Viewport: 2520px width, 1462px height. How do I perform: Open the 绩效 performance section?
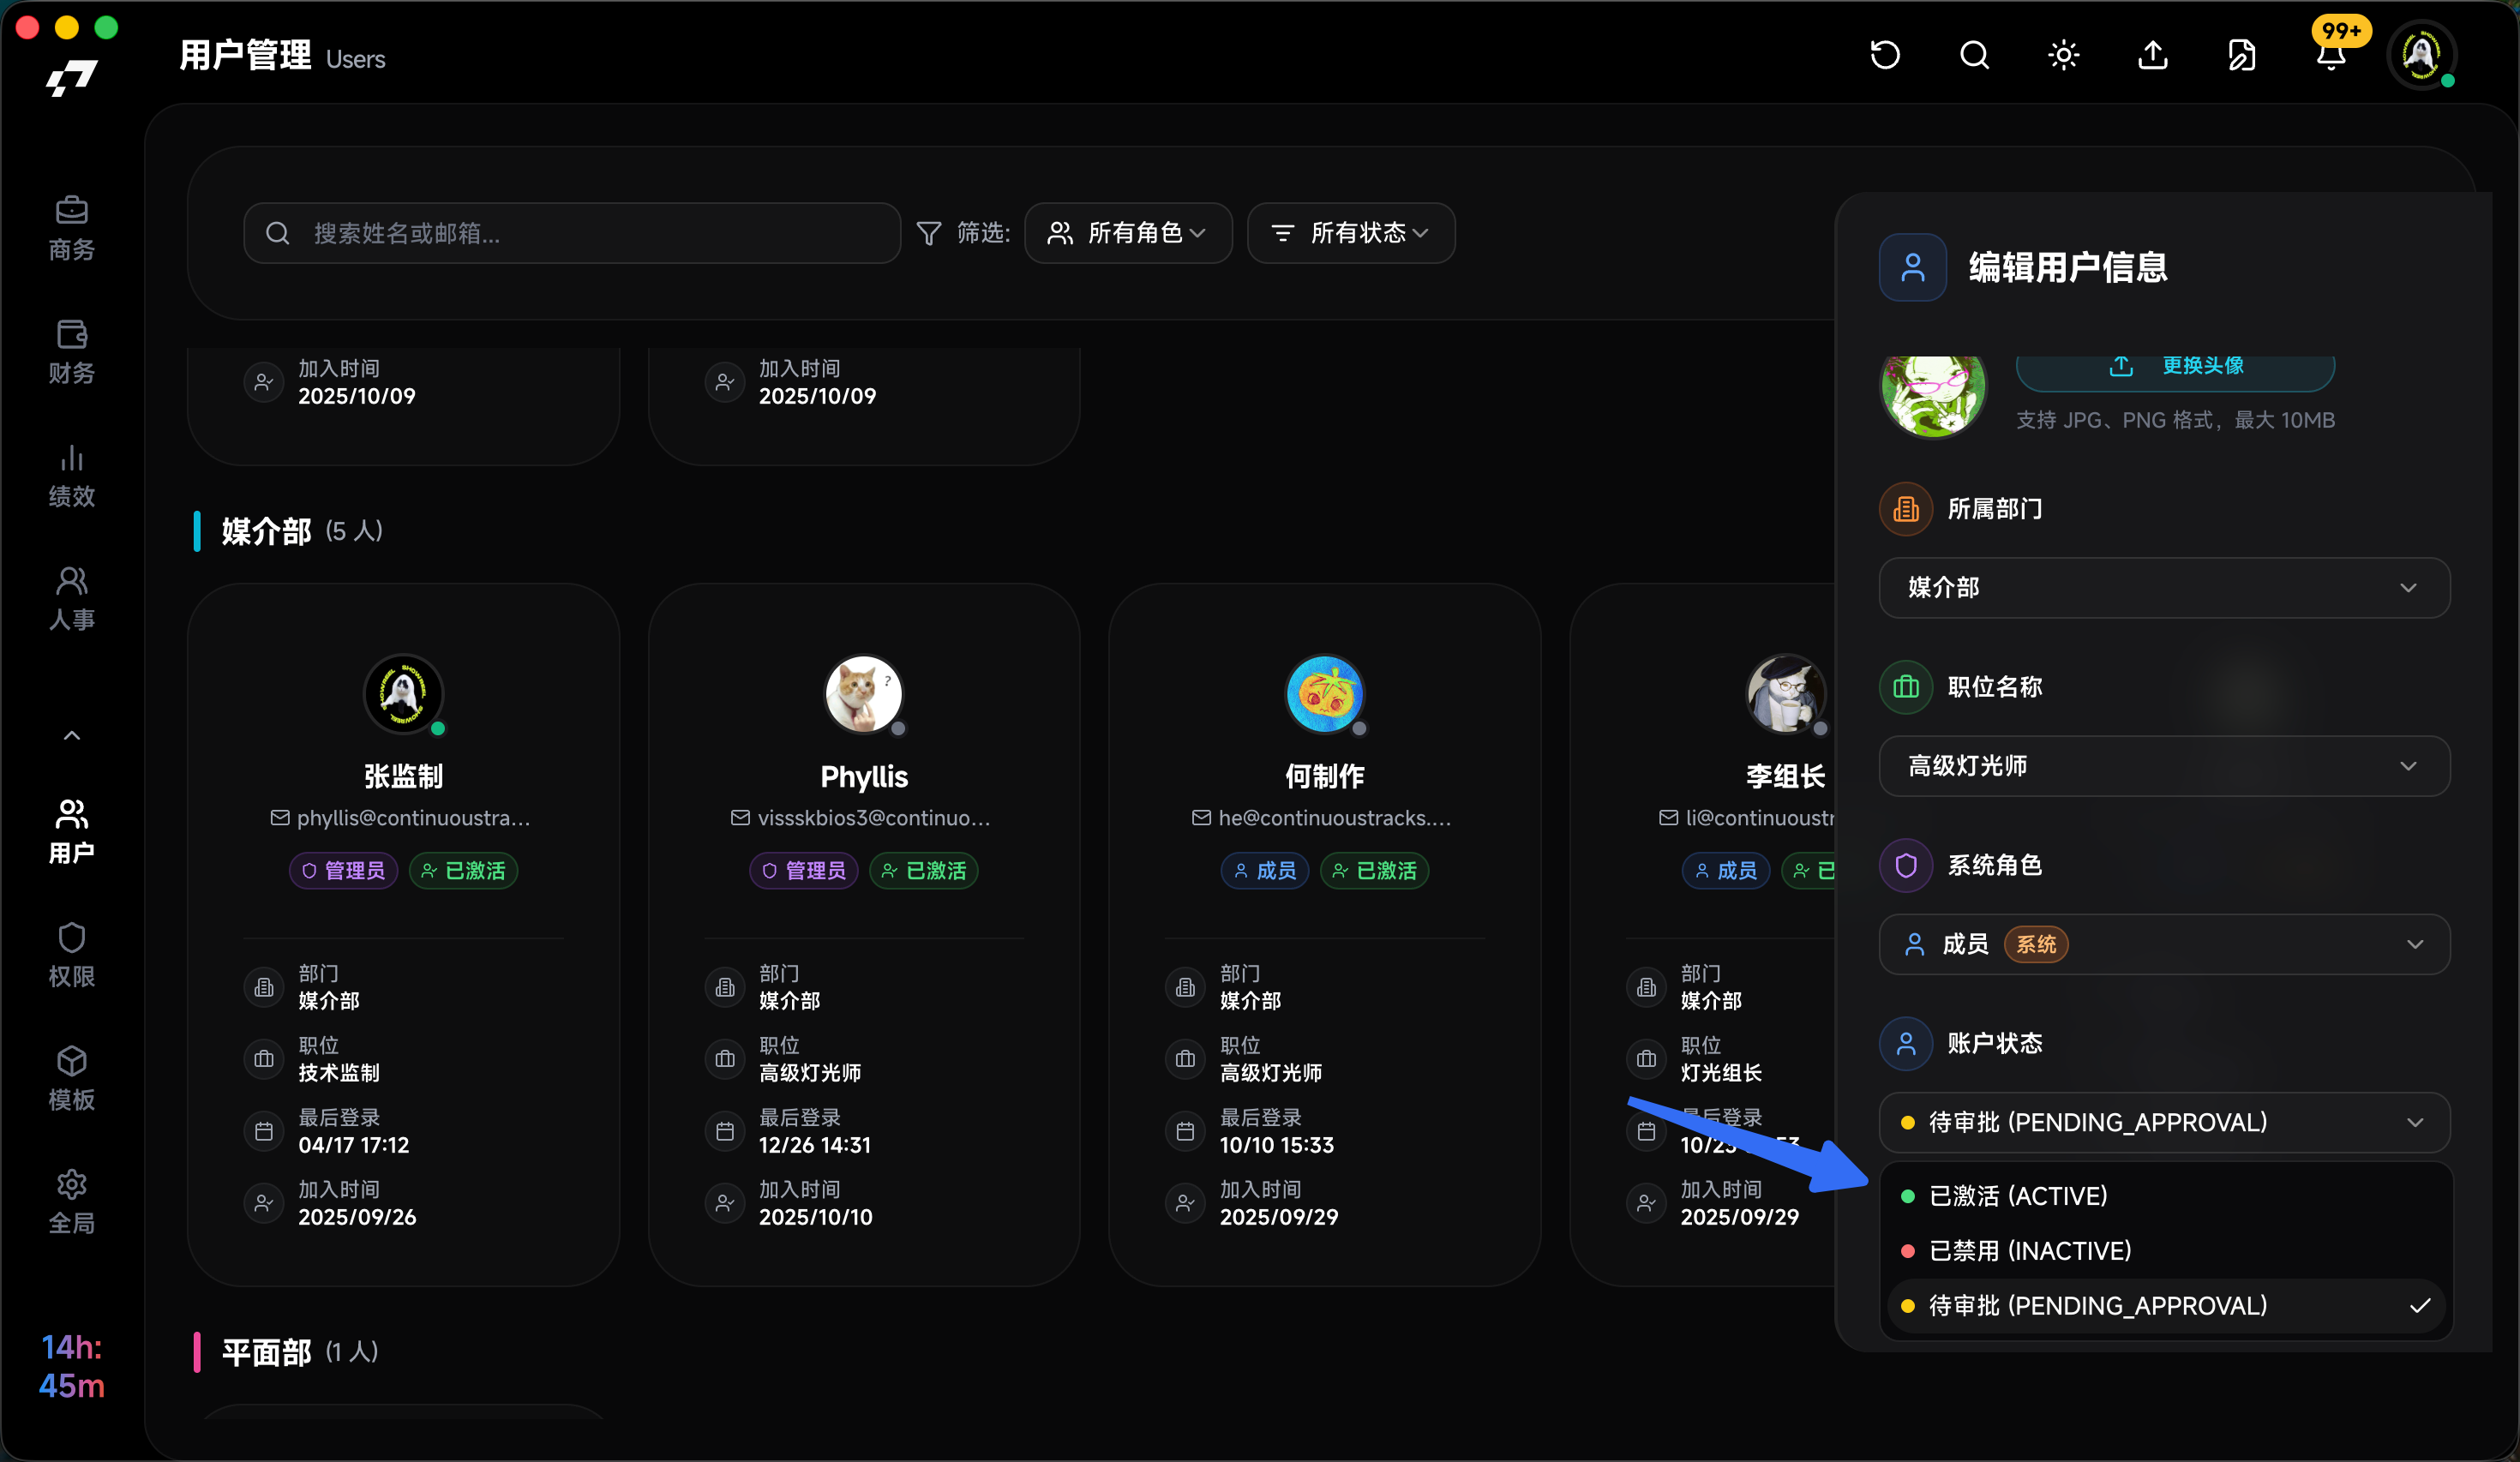coord(71,475)
